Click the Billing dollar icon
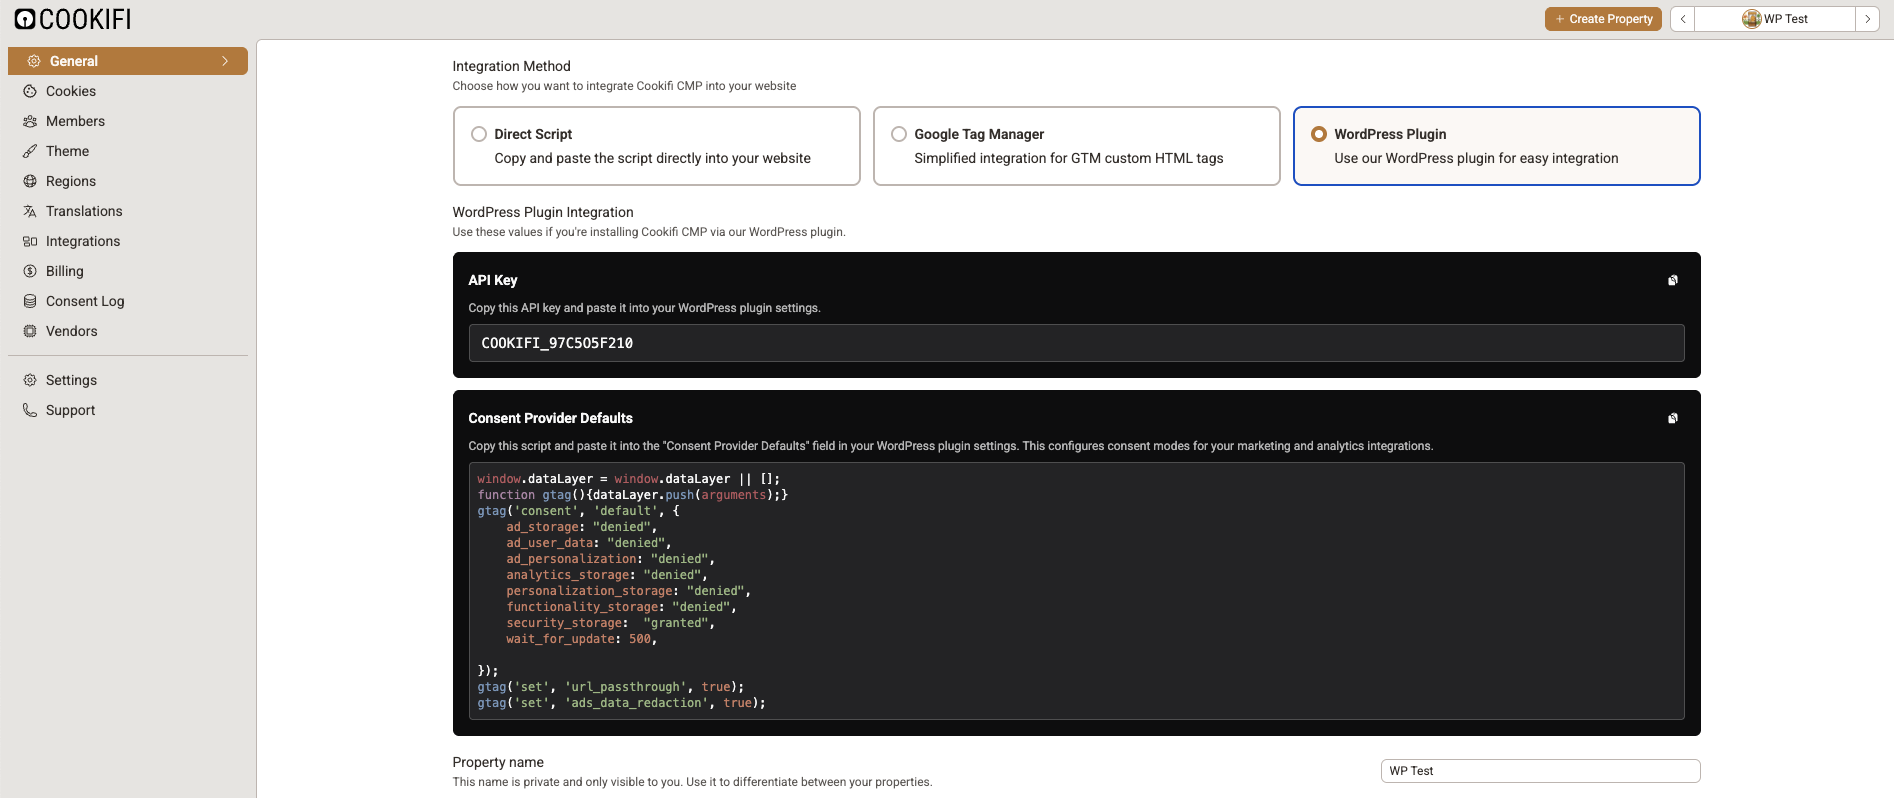Screen dimensions: 1894x798 [x=30, y=271]
